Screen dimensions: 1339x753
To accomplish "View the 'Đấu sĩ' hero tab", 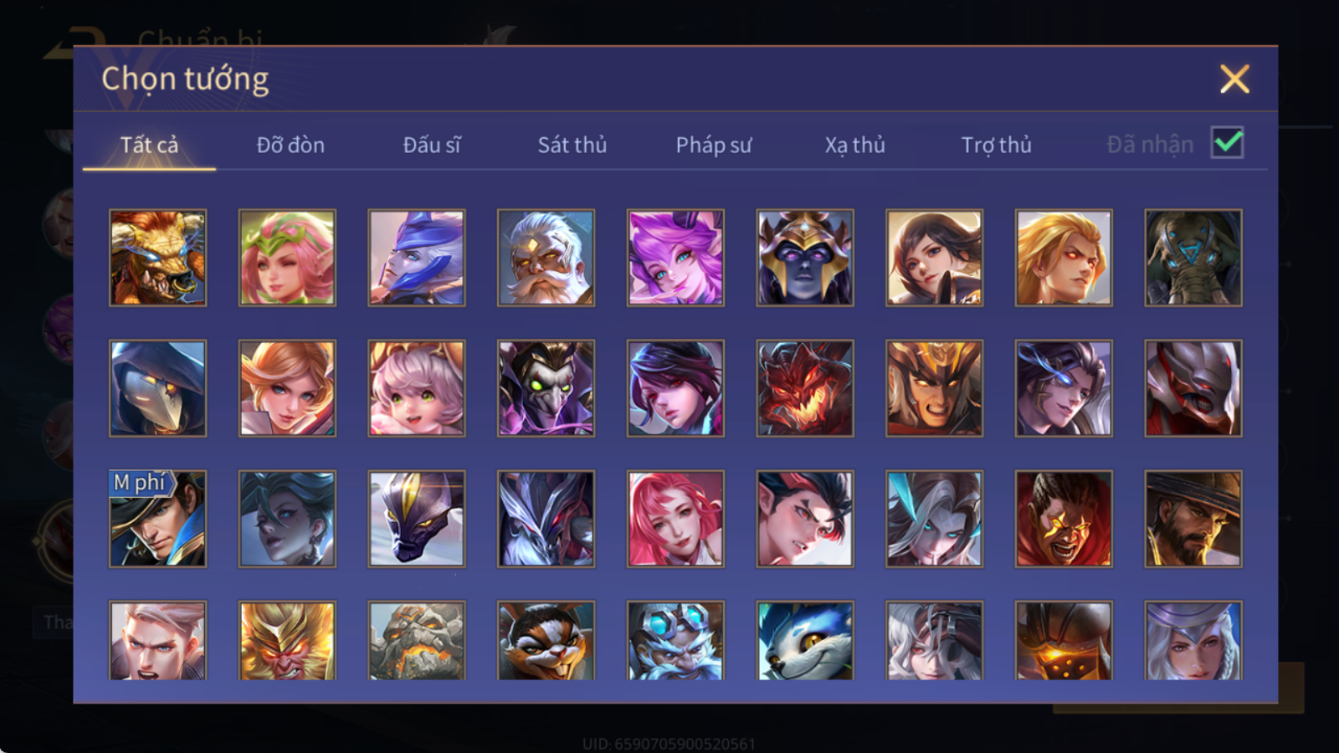I will (x=432, y=145).
